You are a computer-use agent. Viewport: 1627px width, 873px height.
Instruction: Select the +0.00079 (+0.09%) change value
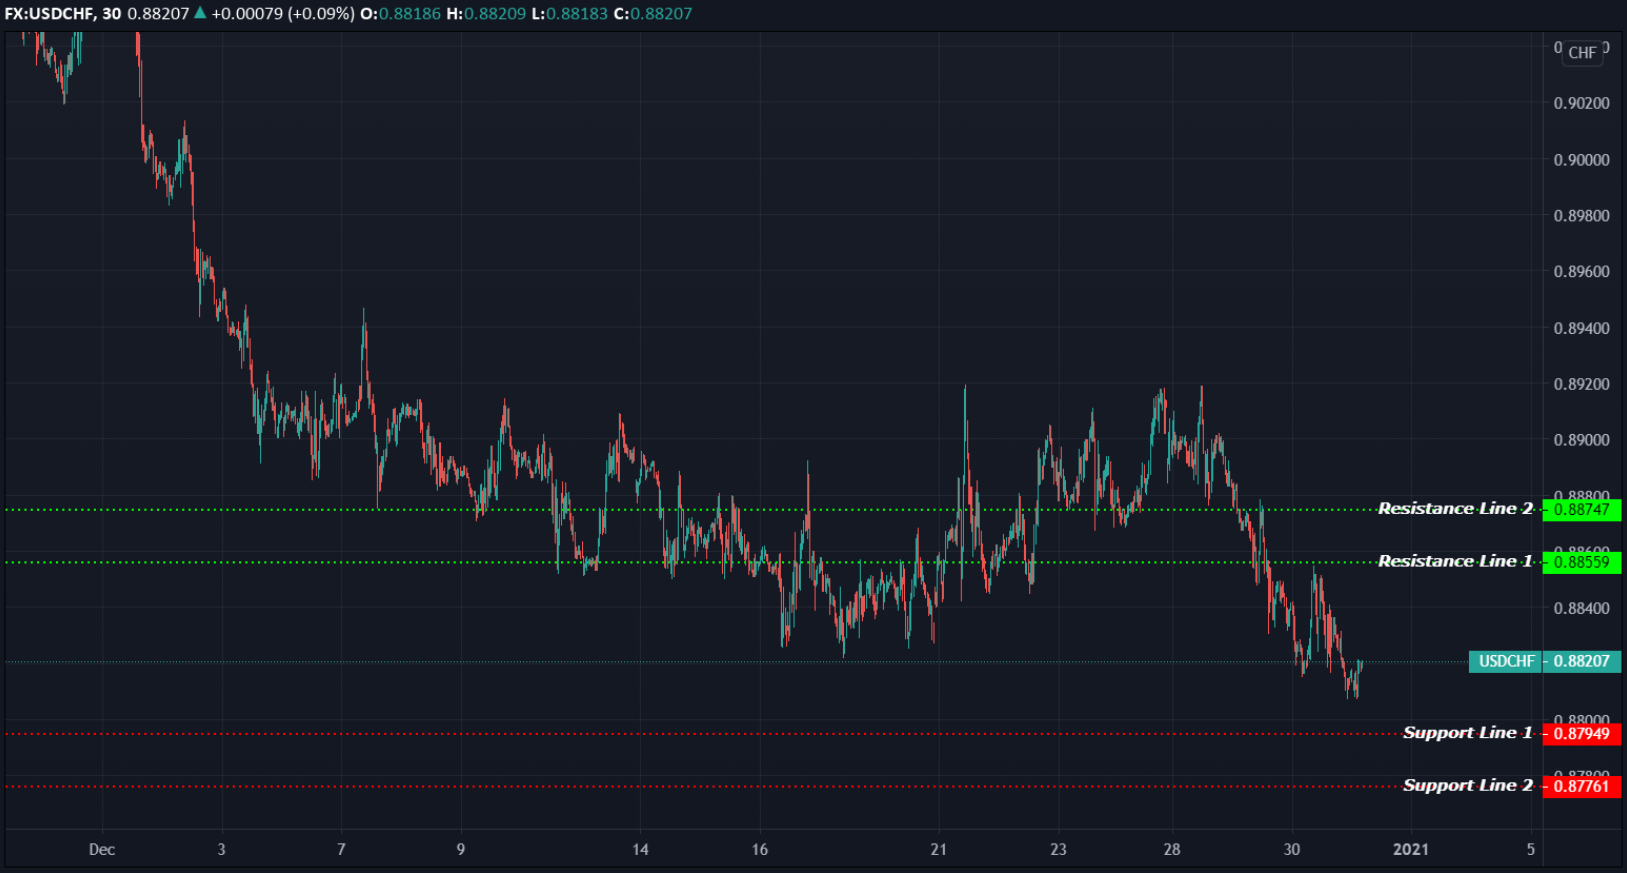pyautogui.click(x=283, y=14)
